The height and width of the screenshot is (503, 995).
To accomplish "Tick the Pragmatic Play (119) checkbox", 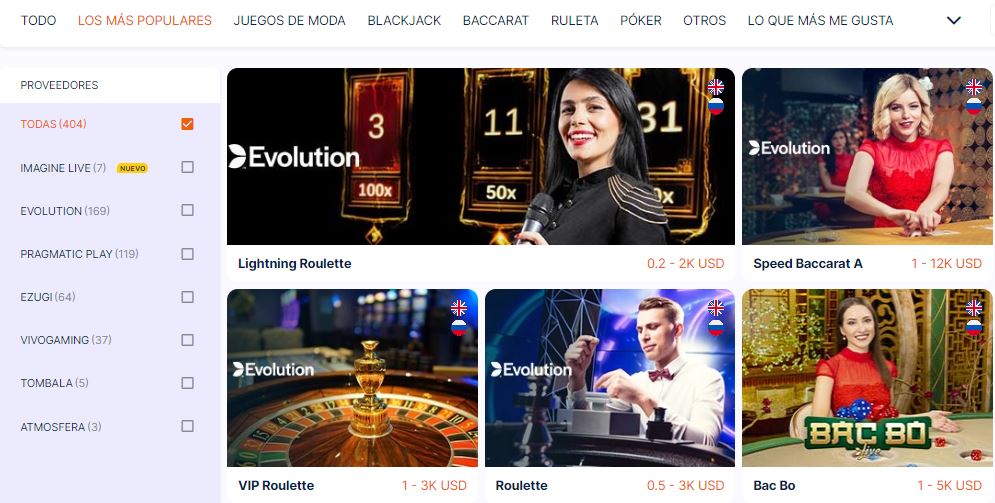I will tap(187, 254).
